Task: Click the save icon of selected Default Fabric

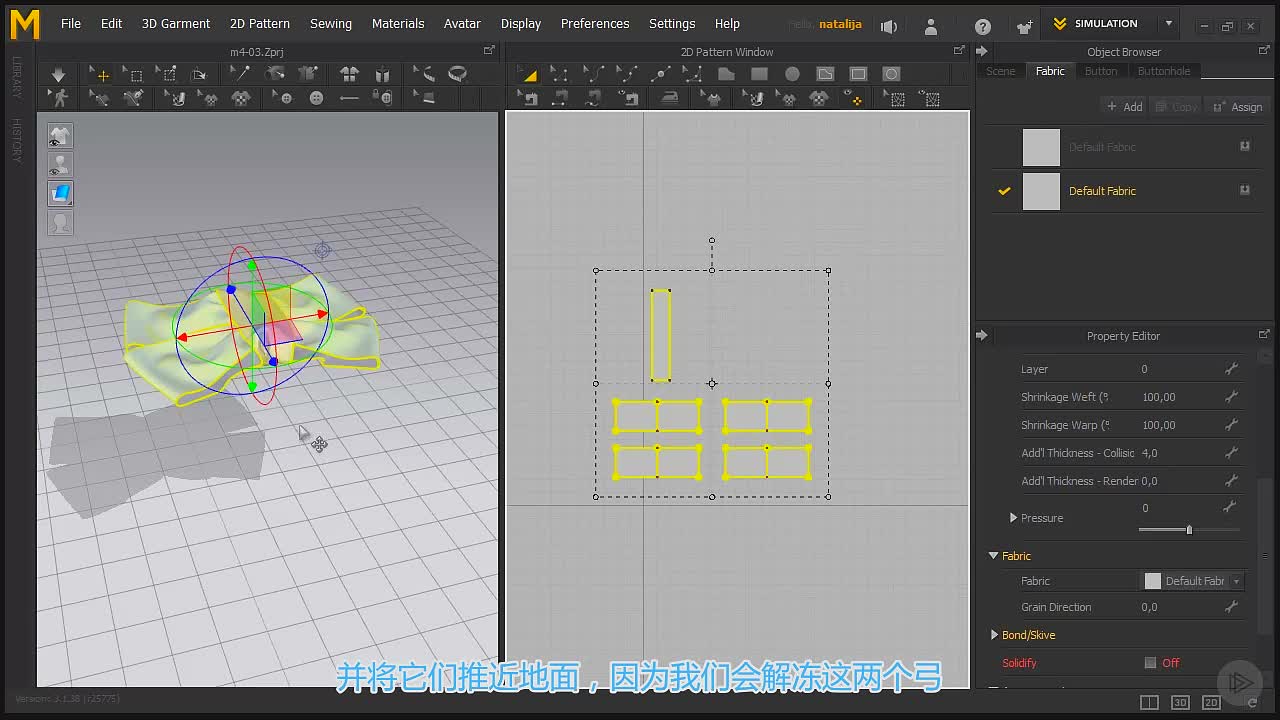Action: pos(1245,190)
